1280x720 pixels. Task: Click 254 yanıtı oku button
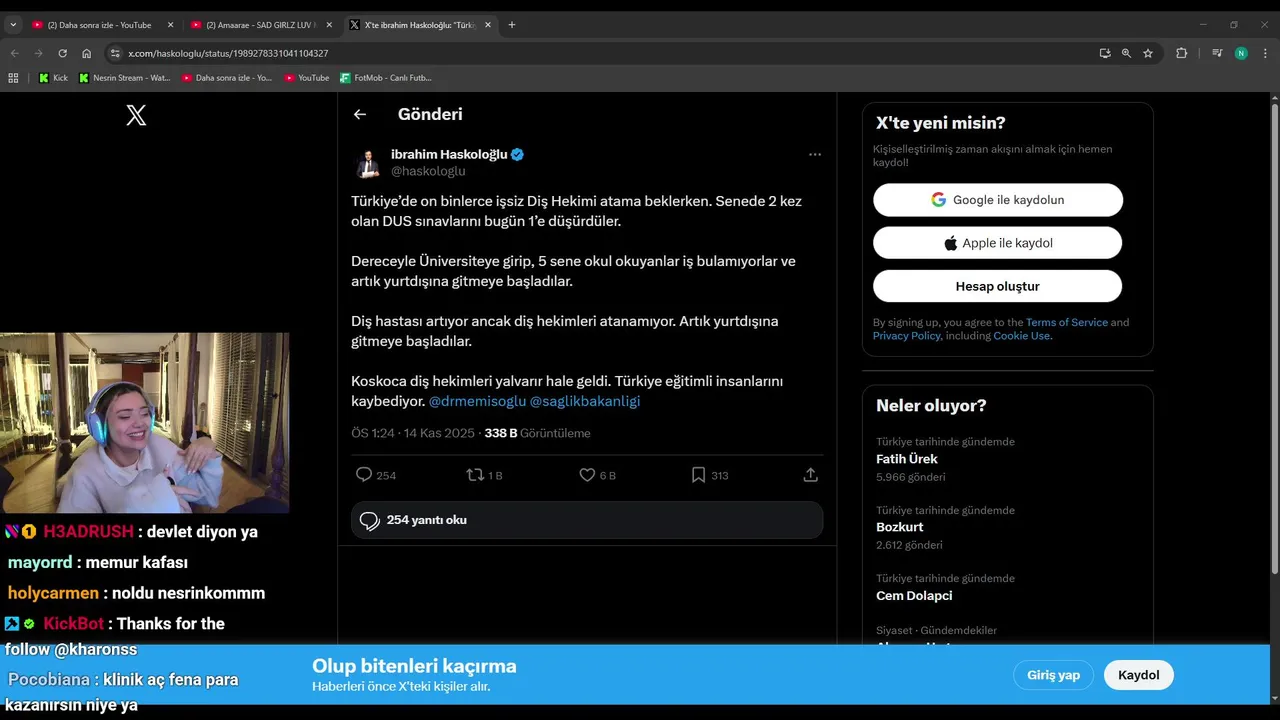(x=587, y=520)
